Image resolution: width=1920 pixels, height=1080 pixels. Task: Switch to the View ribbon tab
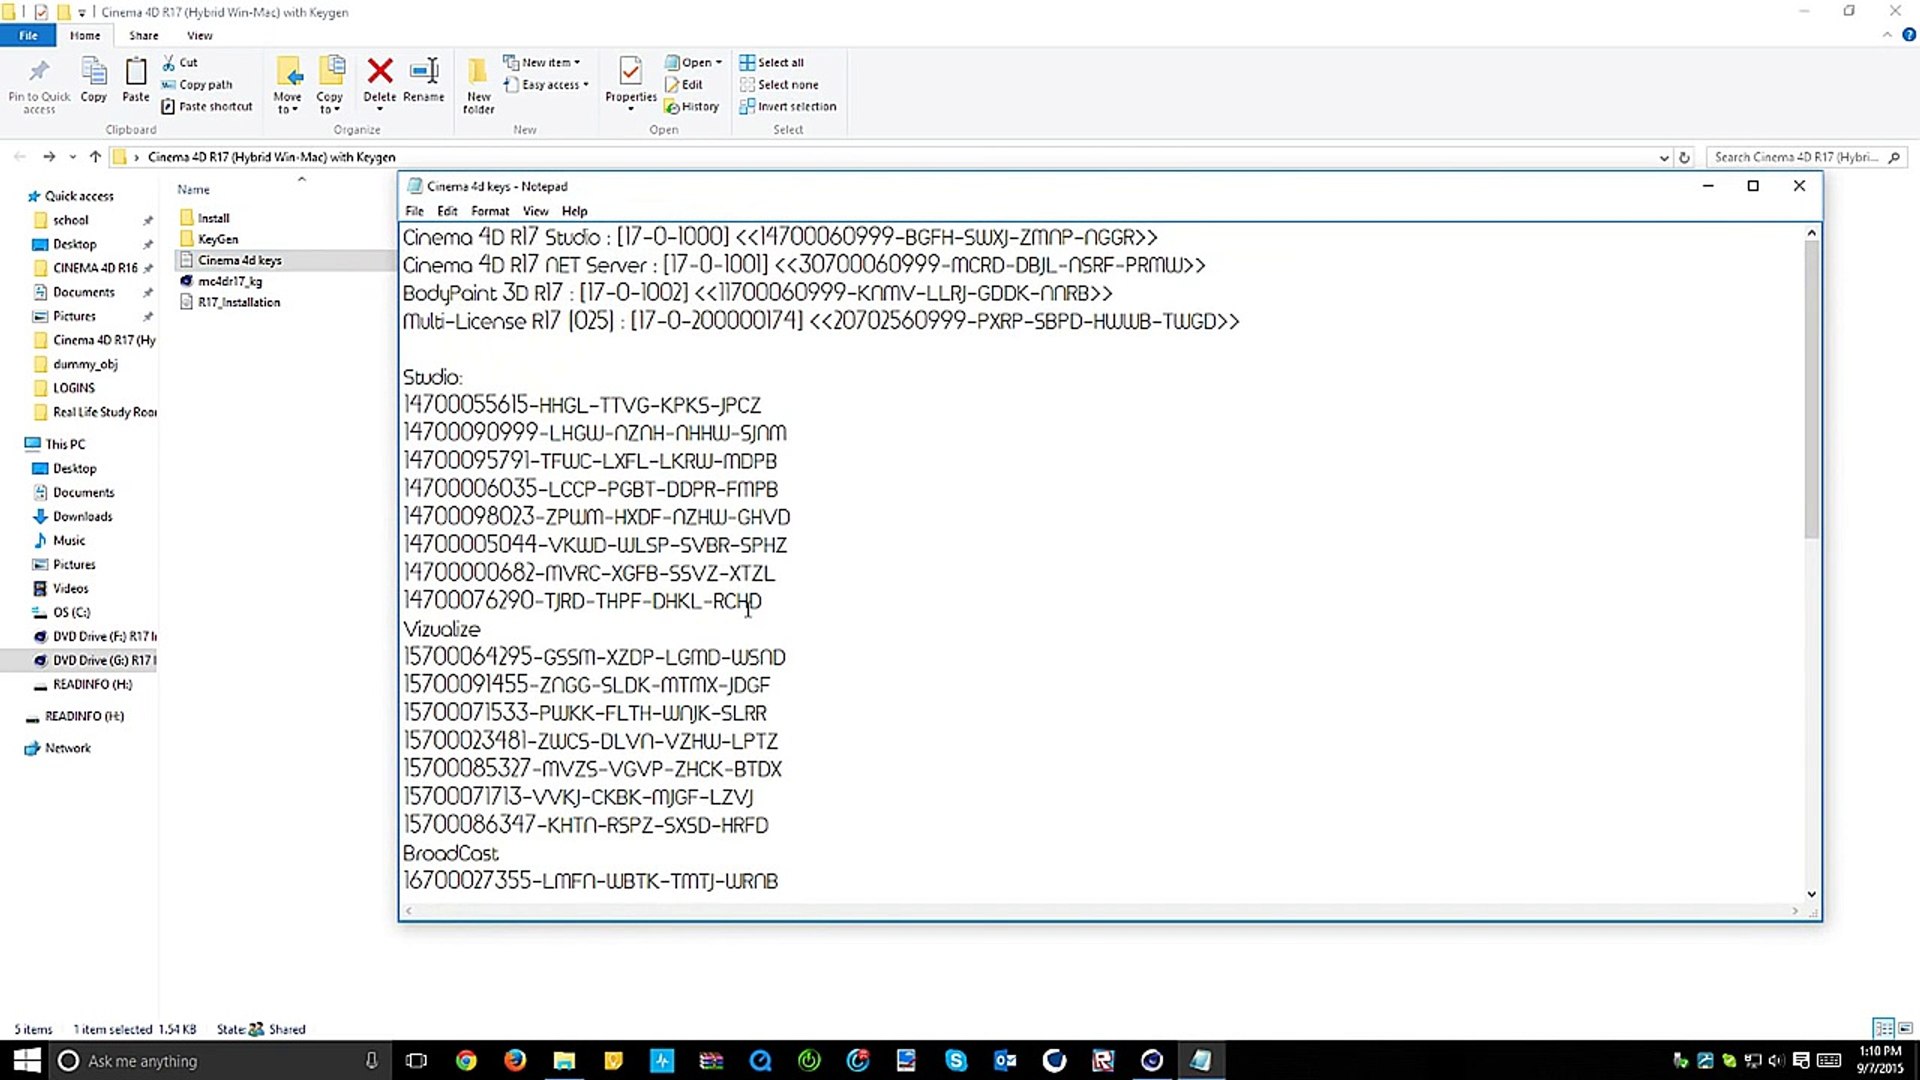(199, 35)
